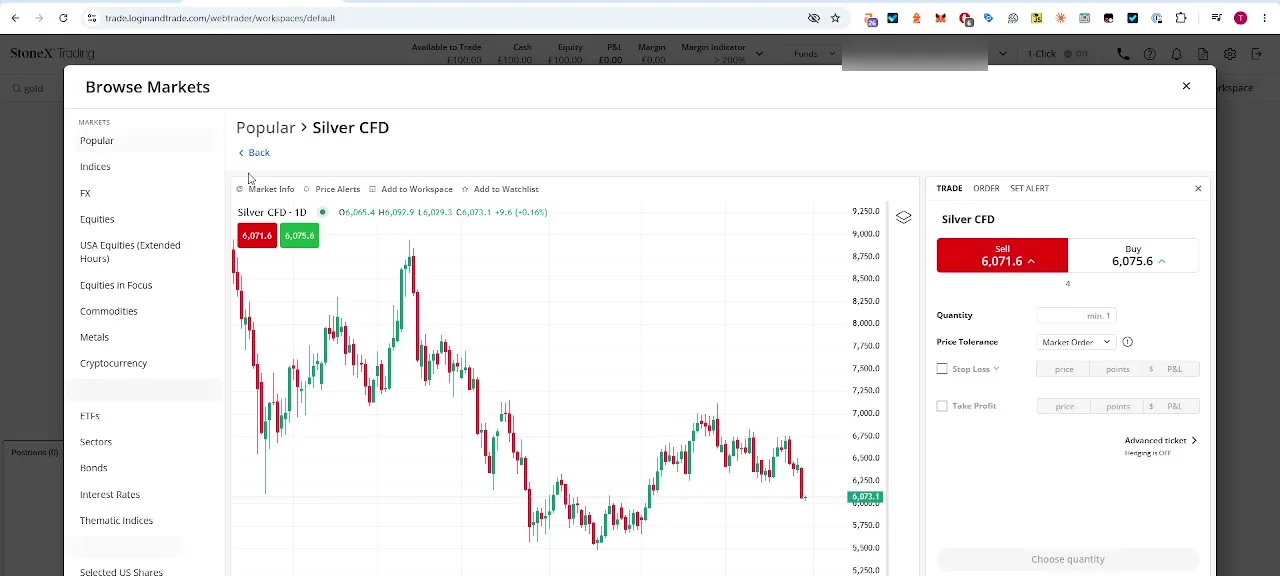Close the Browse Markets dialog
Image resolution: width=1280 pixels, height=576 pixels.
[x=1186, y=87]
